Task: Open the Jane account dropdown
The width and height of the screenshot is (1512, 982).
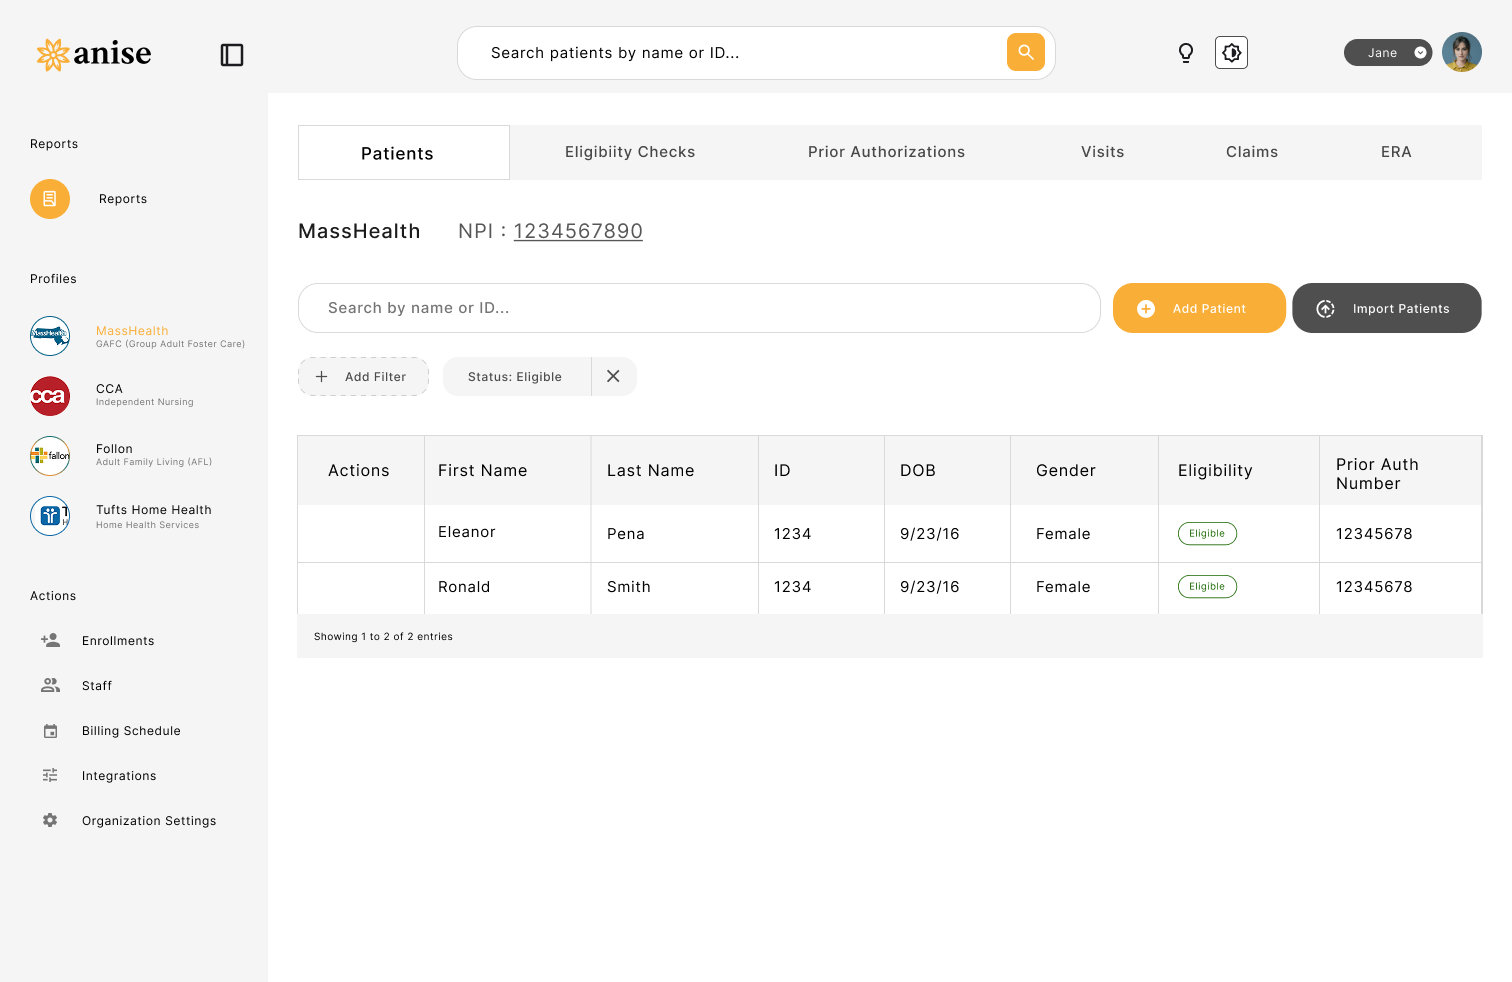Action: [1388, 52]
